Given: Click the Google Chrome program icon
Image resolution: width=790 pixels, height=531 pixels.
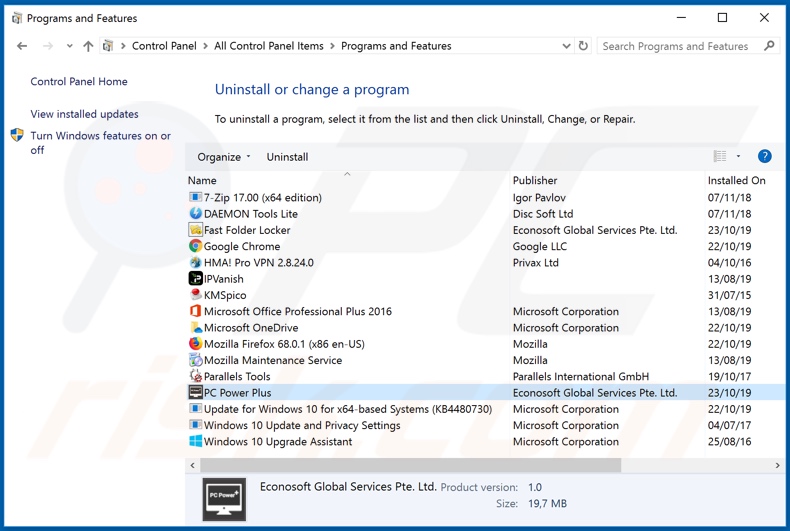Looking at the screenshot, I should point(196,246).
